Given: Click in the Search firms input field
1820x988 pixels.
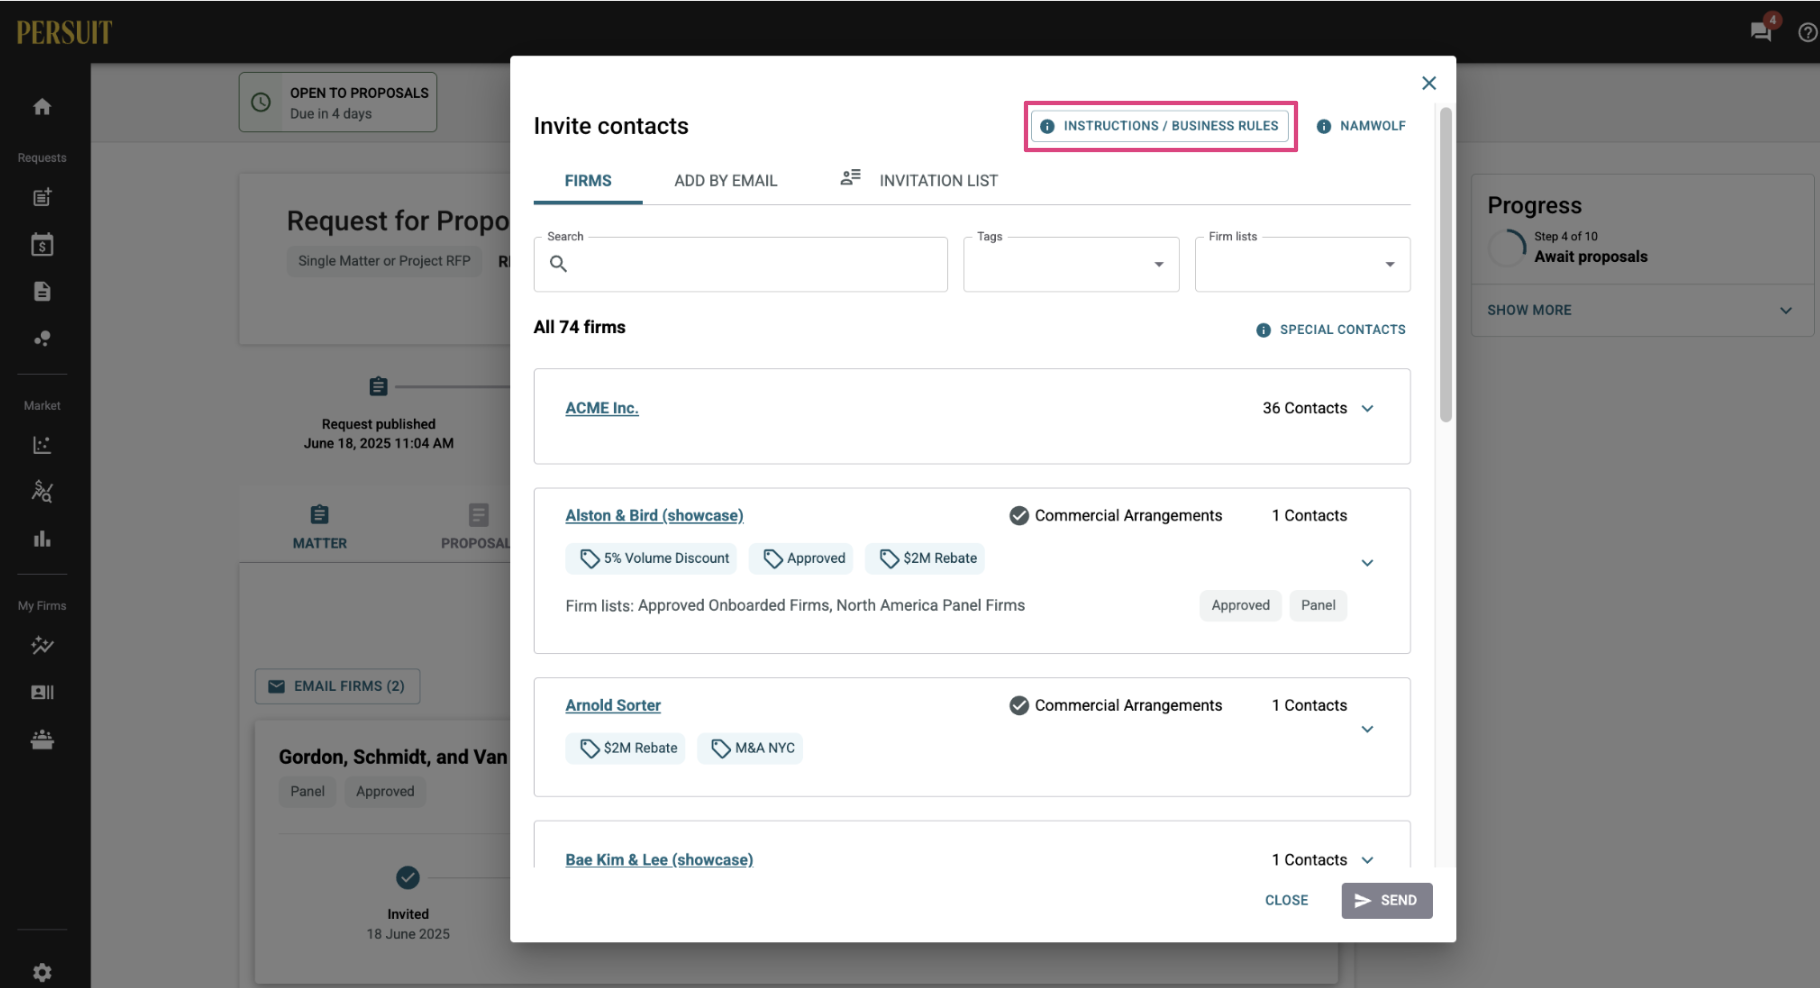Looking at the screenshot, I should [x=741, y=264].
